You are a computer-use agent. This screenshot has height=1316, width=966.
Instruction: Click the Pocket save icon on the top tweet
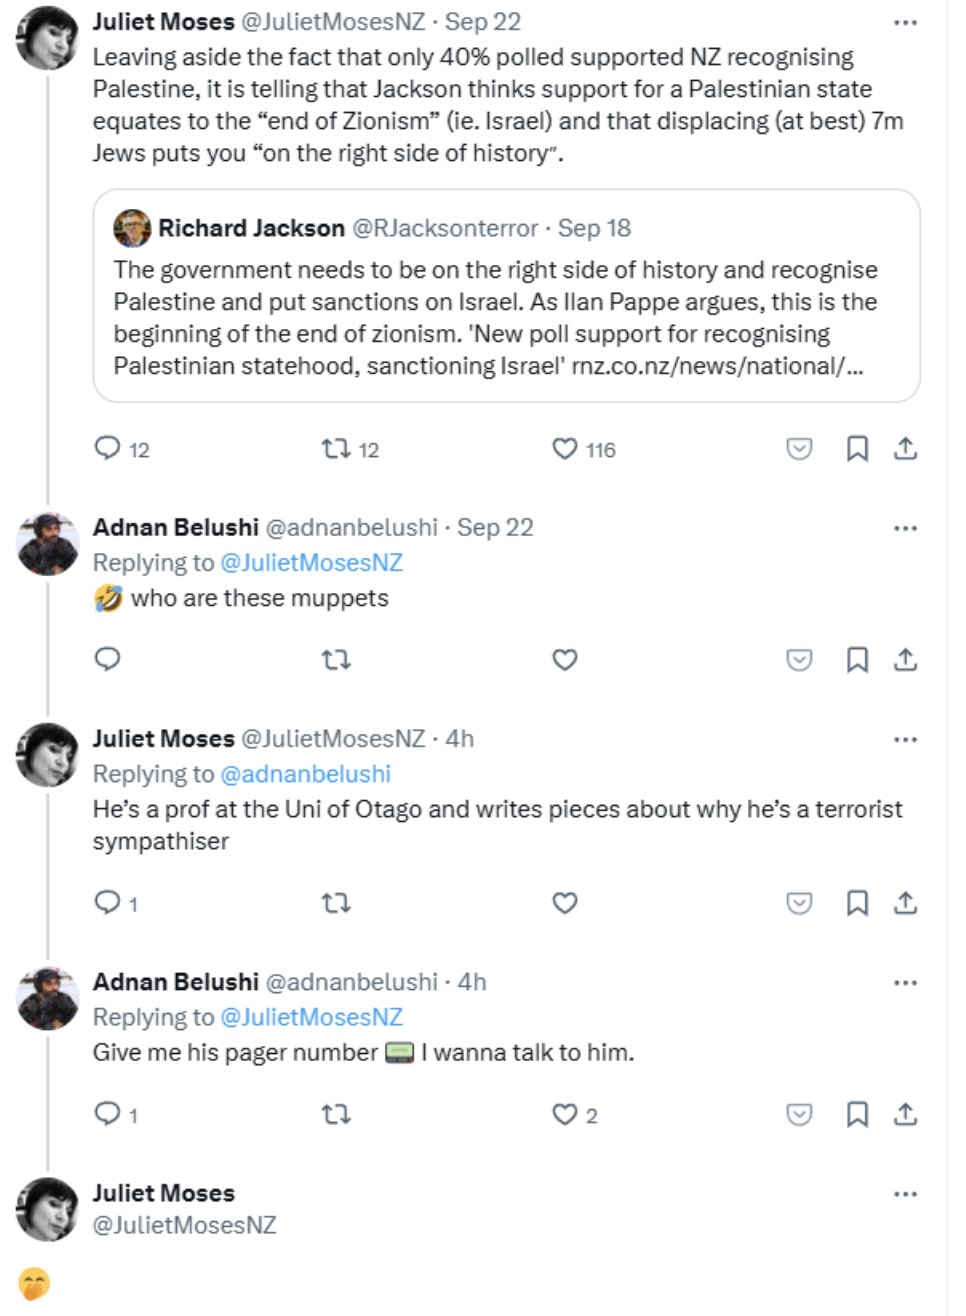[799, 449]
